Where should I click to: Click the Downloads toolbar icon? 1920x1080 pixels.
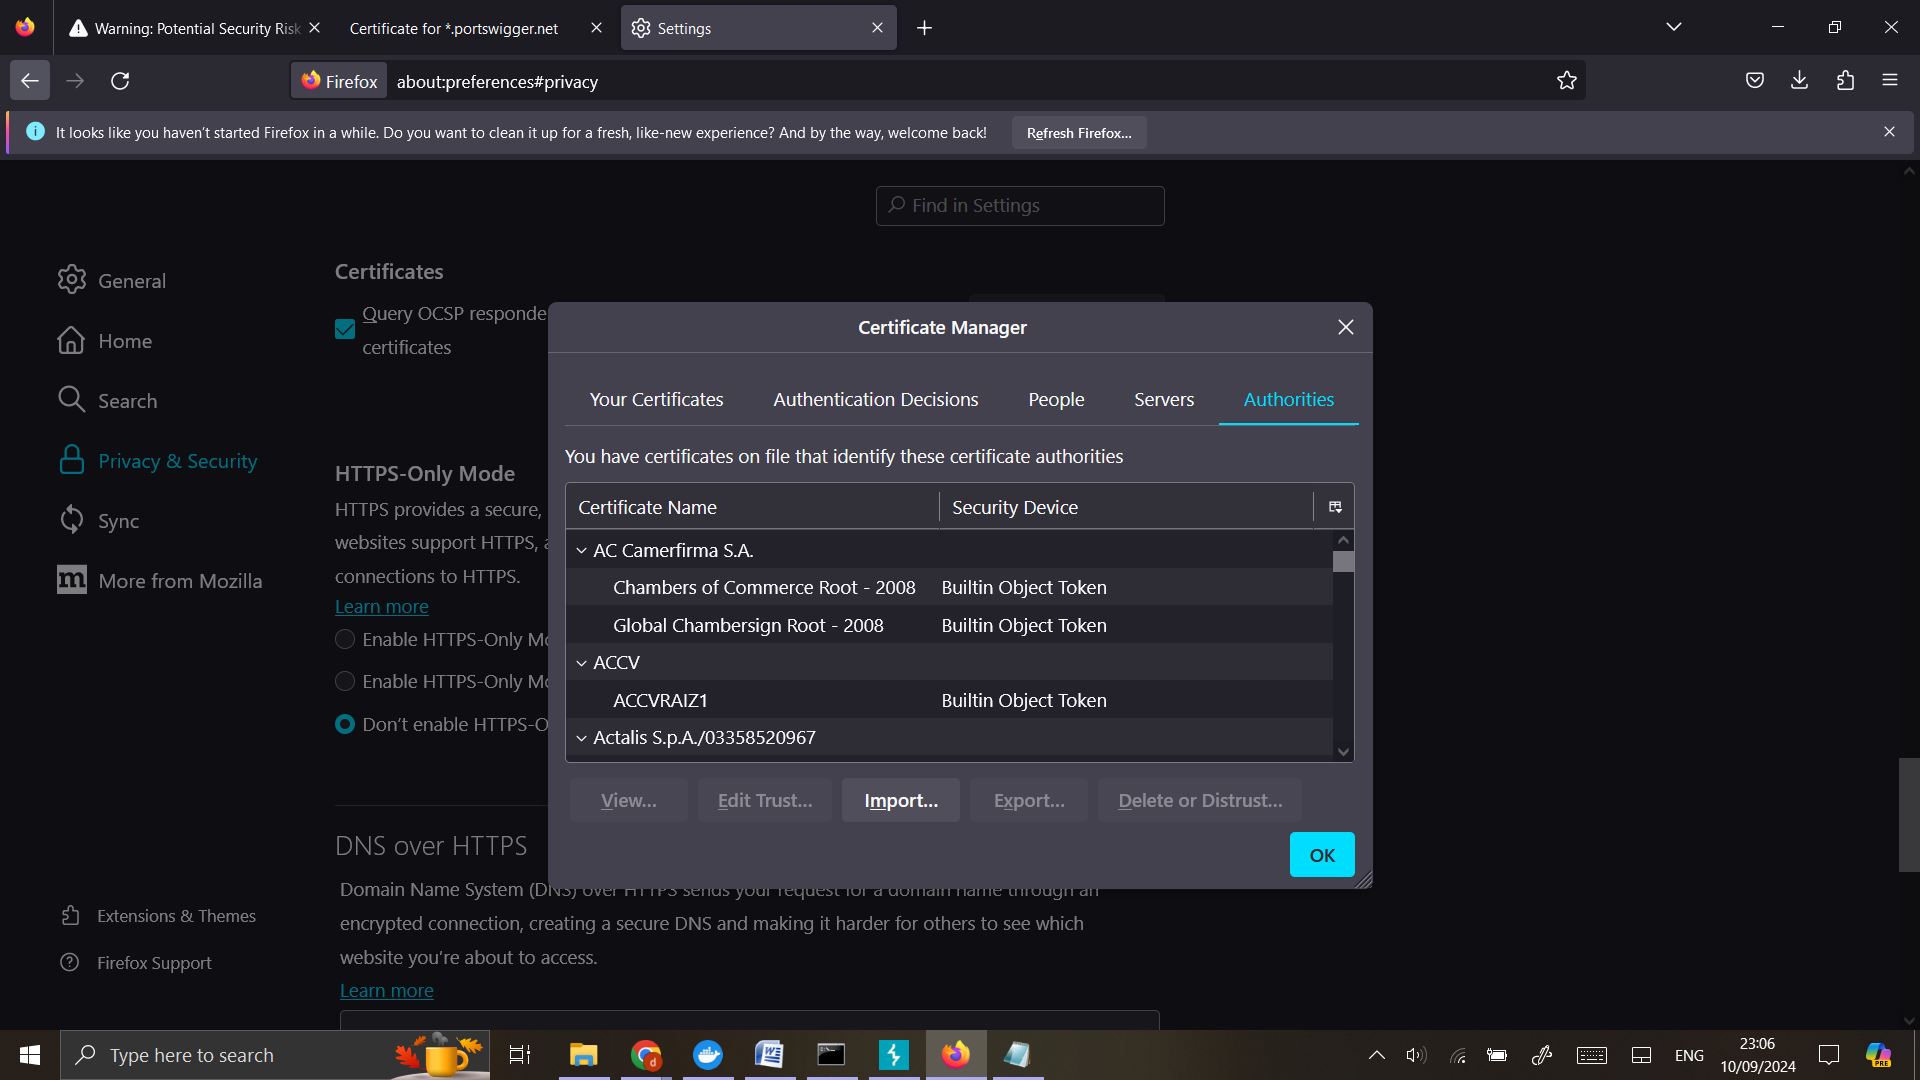click(1799, 80)
